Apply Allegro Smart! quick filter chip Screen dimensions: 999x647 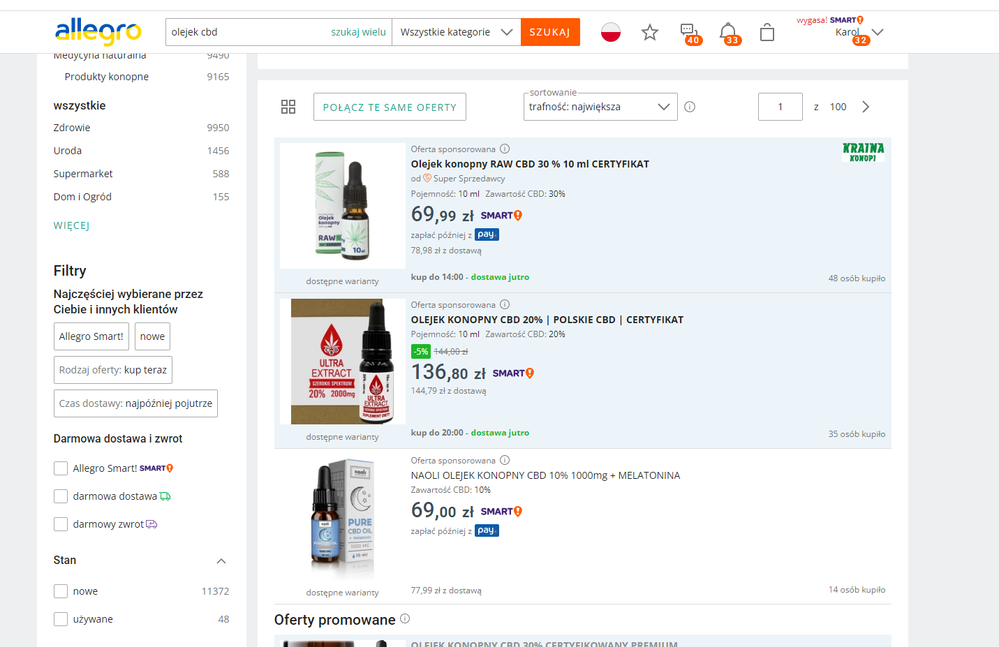coord(91,336)
